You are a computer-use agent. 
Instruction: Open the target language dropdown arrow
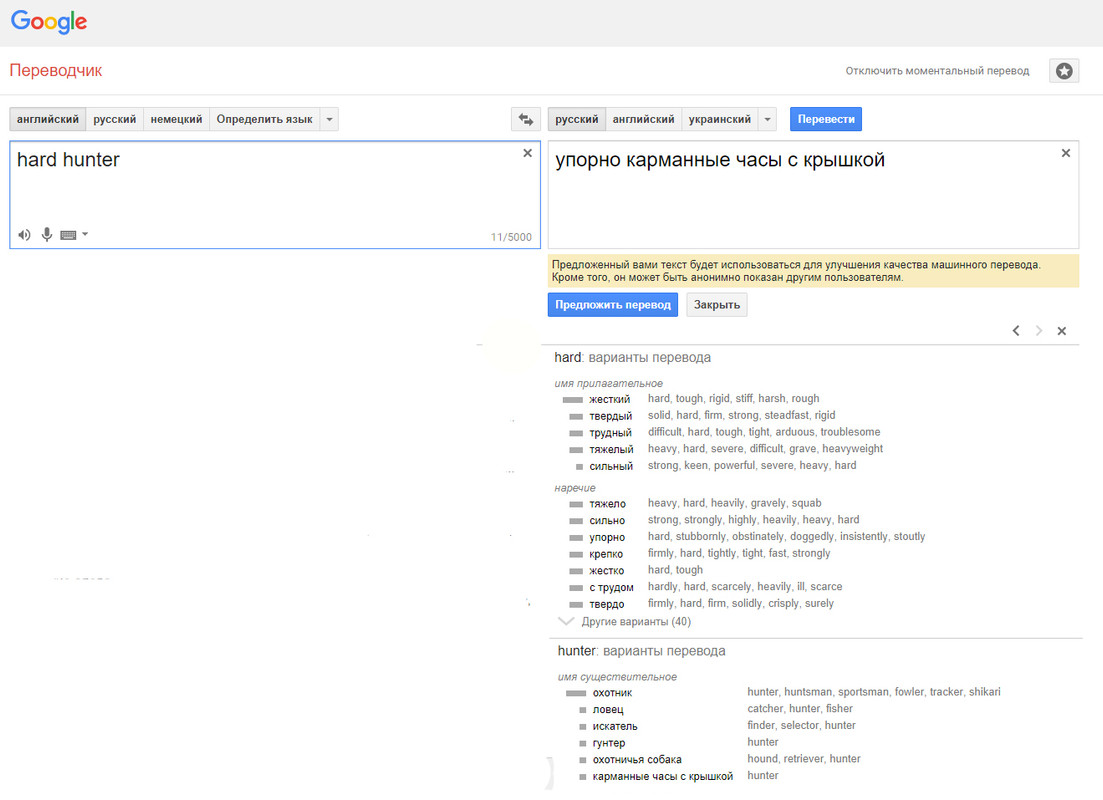click(767, 119)
